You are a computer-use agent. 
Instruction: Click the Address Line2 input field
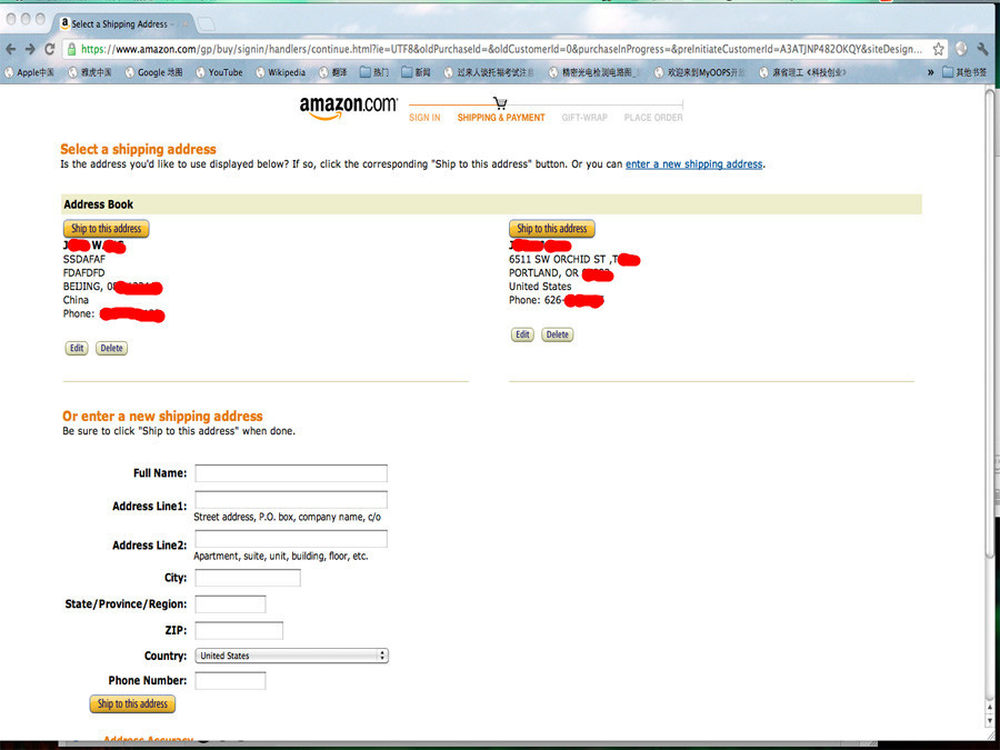pos(291,539)
